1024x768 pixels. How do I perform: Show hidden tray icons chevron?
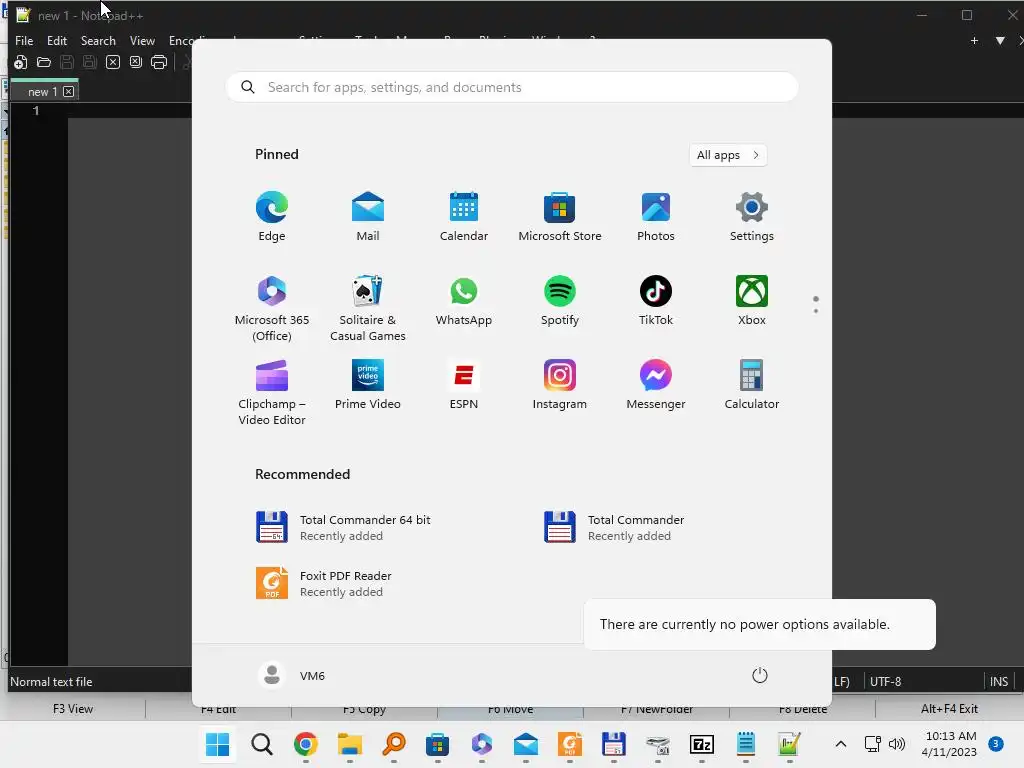point(841,744)
